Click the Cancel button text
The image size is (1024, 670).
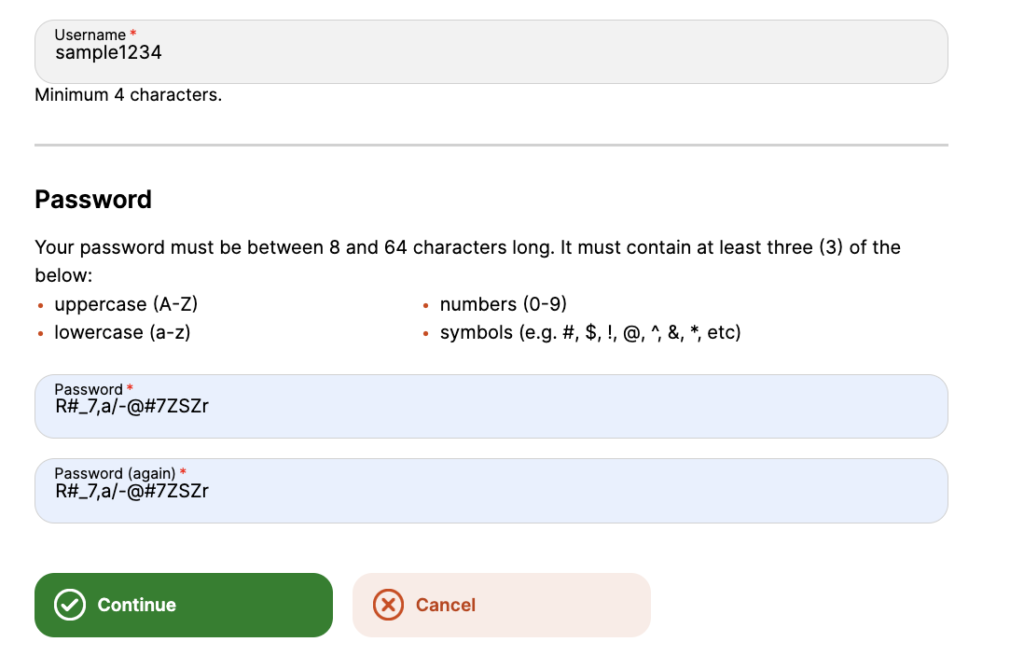tap(445, 605)
